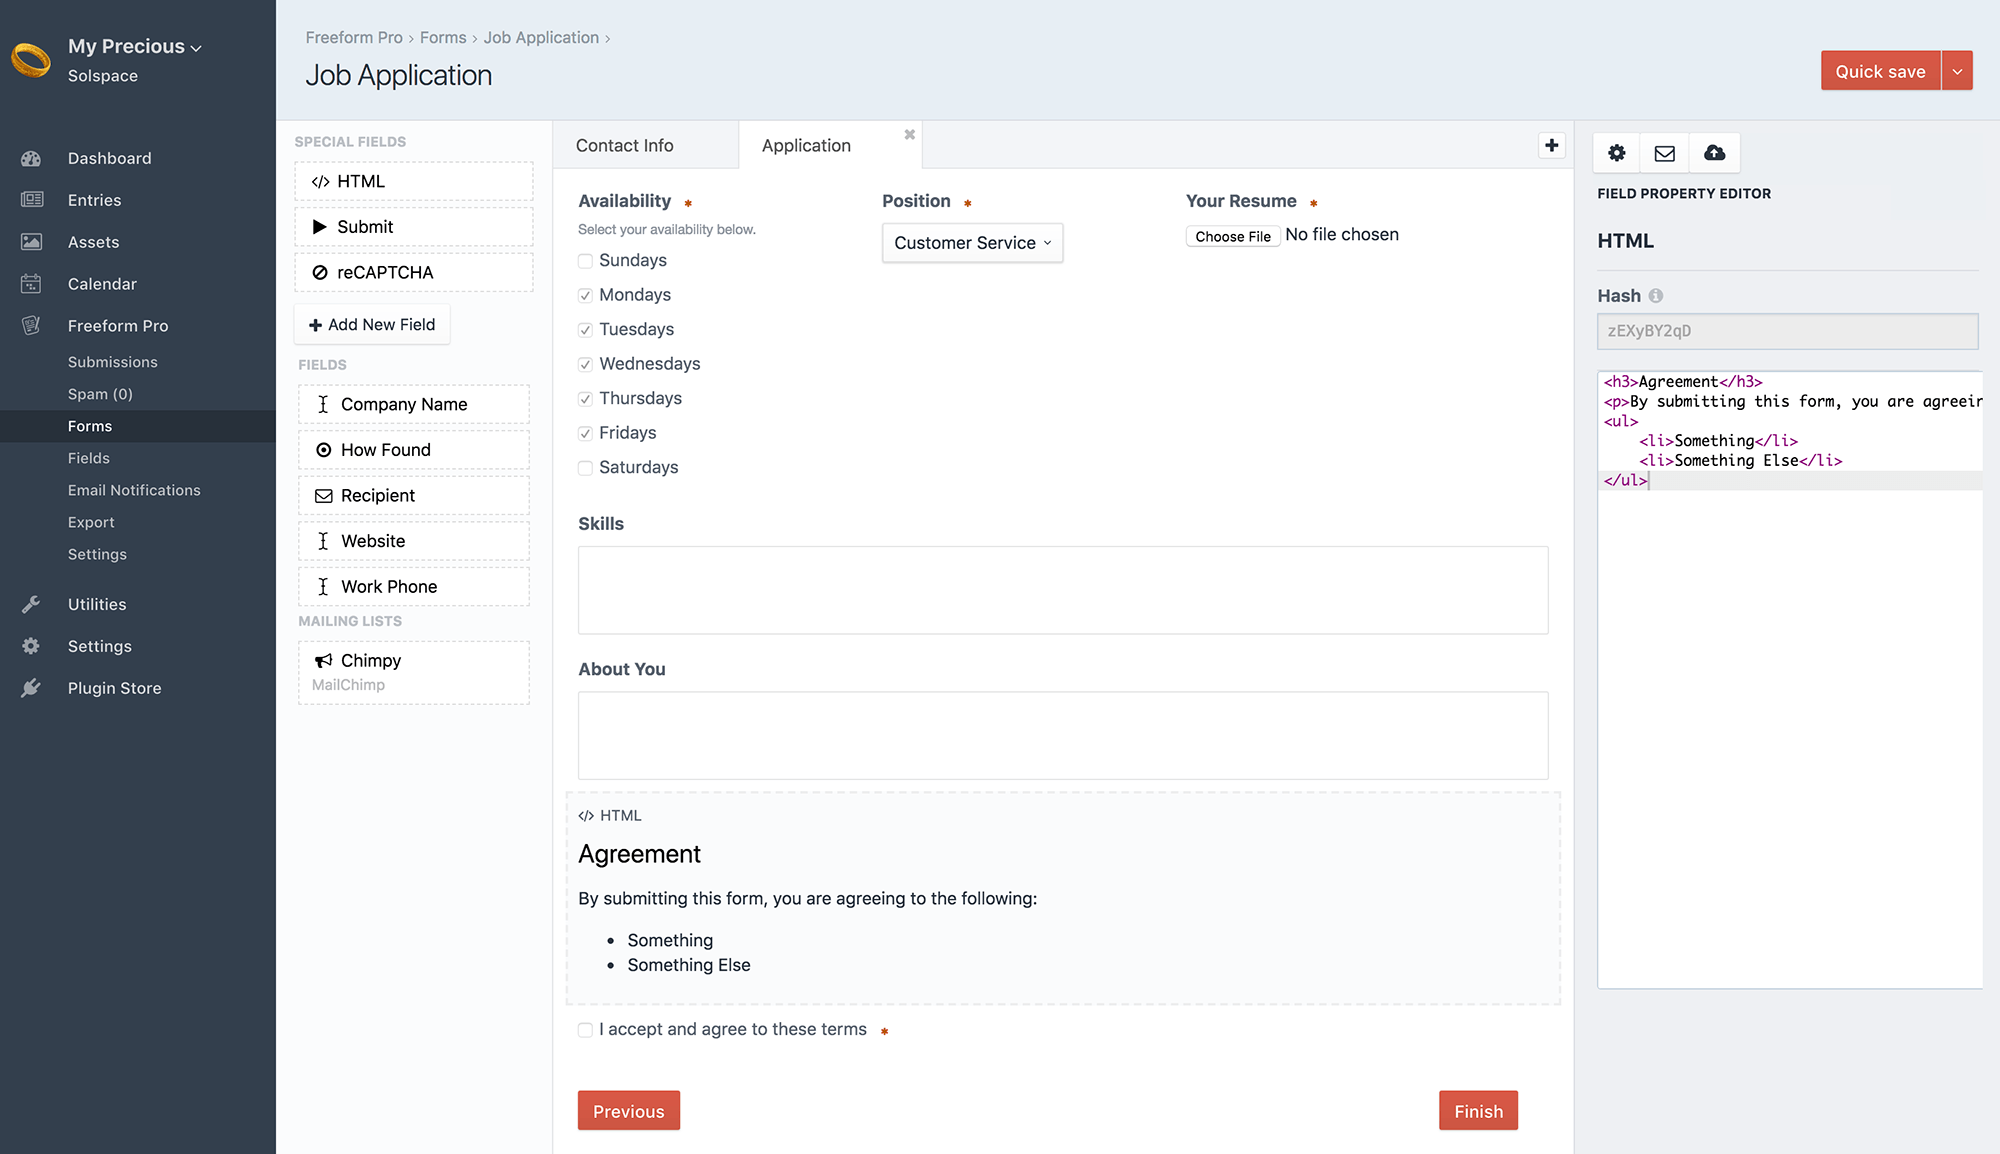
Task: Uncheck the Mondays availability checkbox
Action: [x=584, y=295]
